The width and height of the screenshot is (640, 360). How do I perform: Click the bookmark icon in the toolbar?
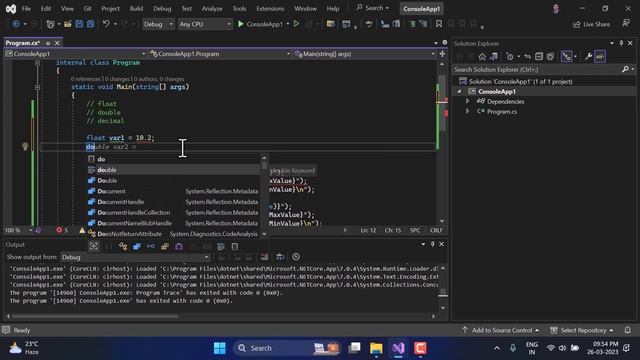(x=439, y=24)
